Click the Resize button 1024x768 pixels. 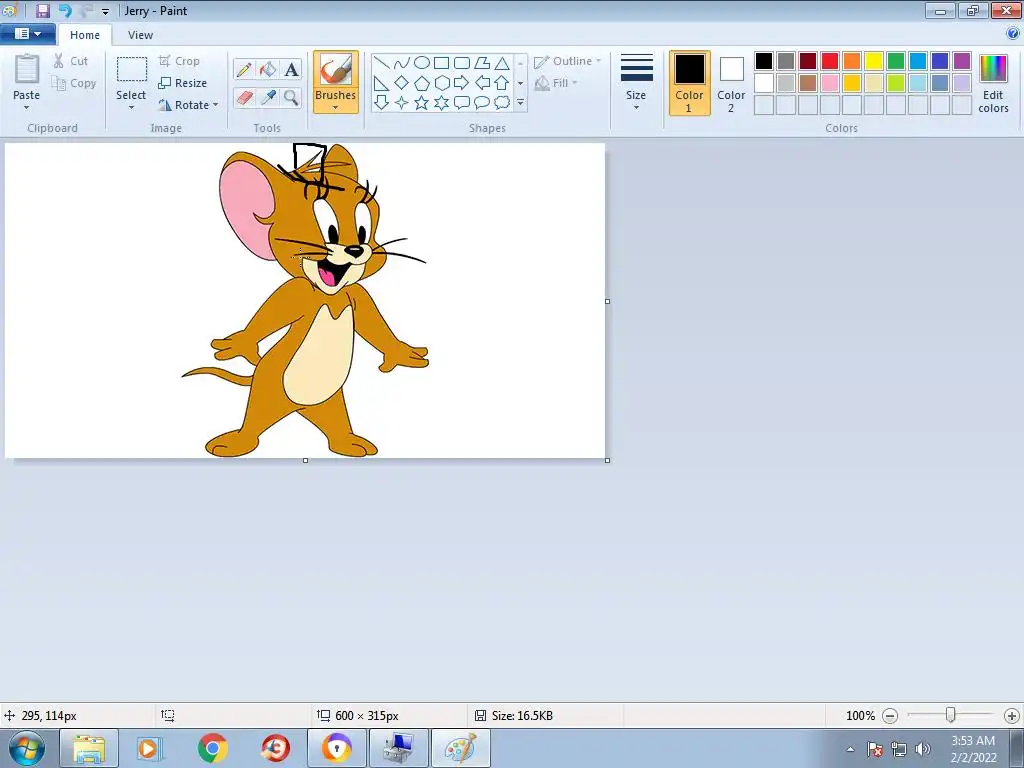click(x=183, y=83)
